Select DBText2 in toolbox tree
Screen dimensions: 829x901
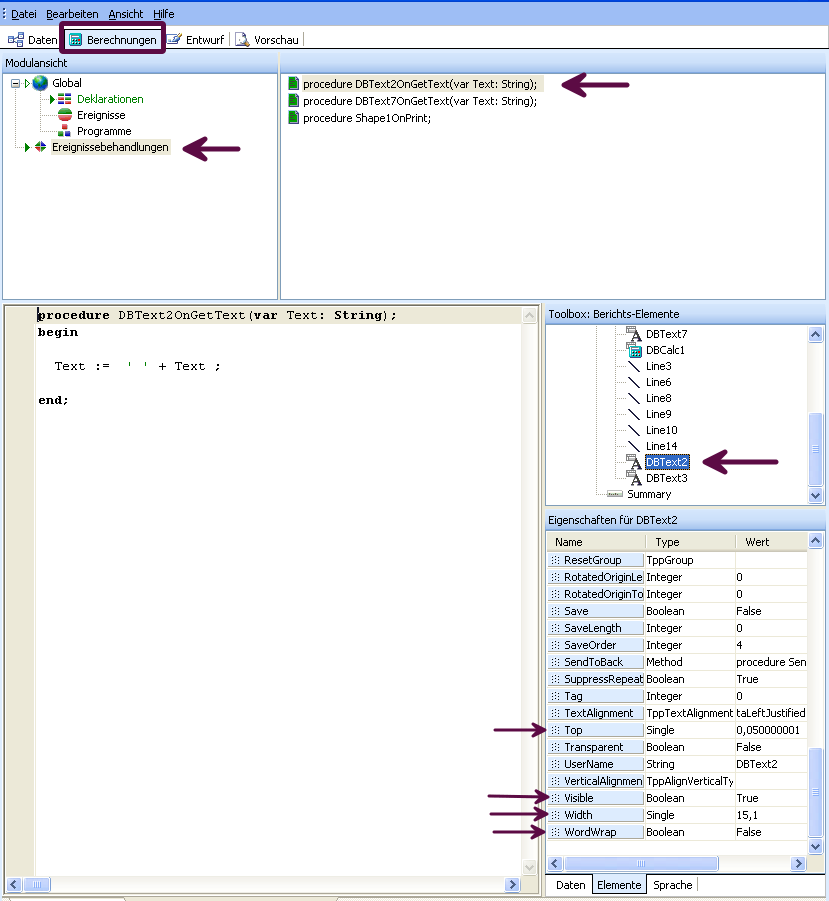point(666,462)
